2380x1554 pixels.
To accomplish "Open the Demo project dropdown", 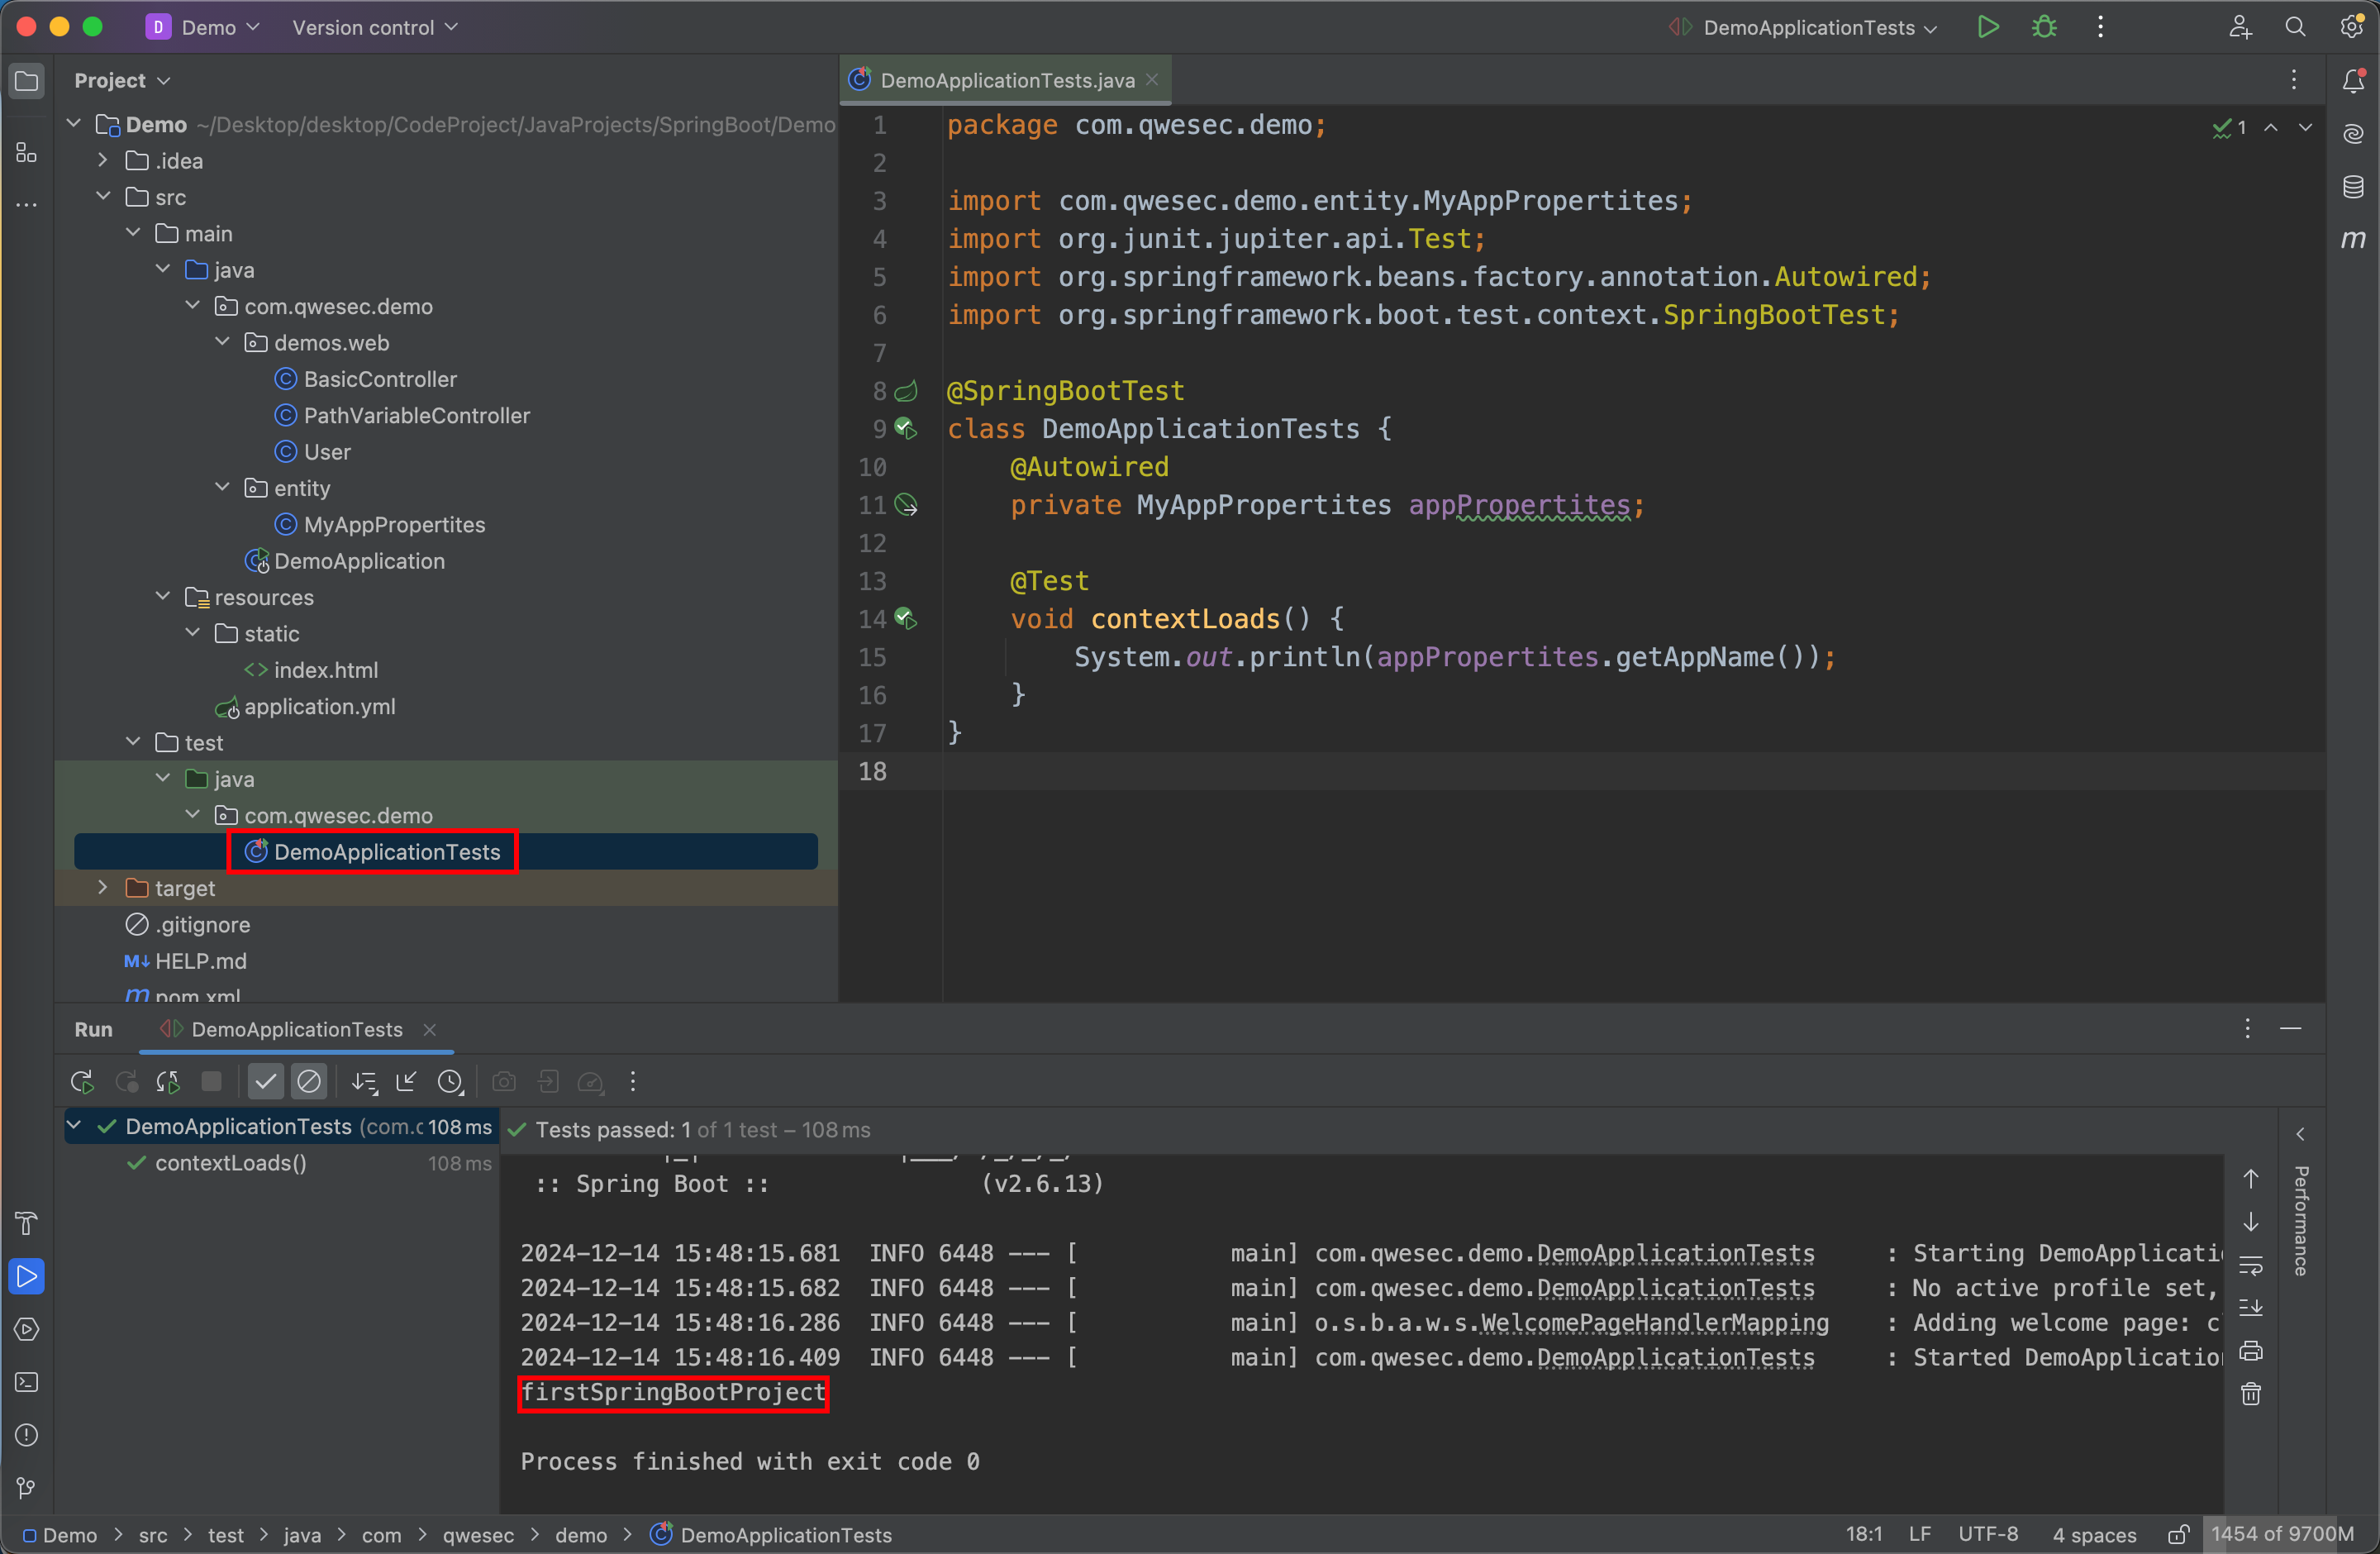I will click(203, 27).
